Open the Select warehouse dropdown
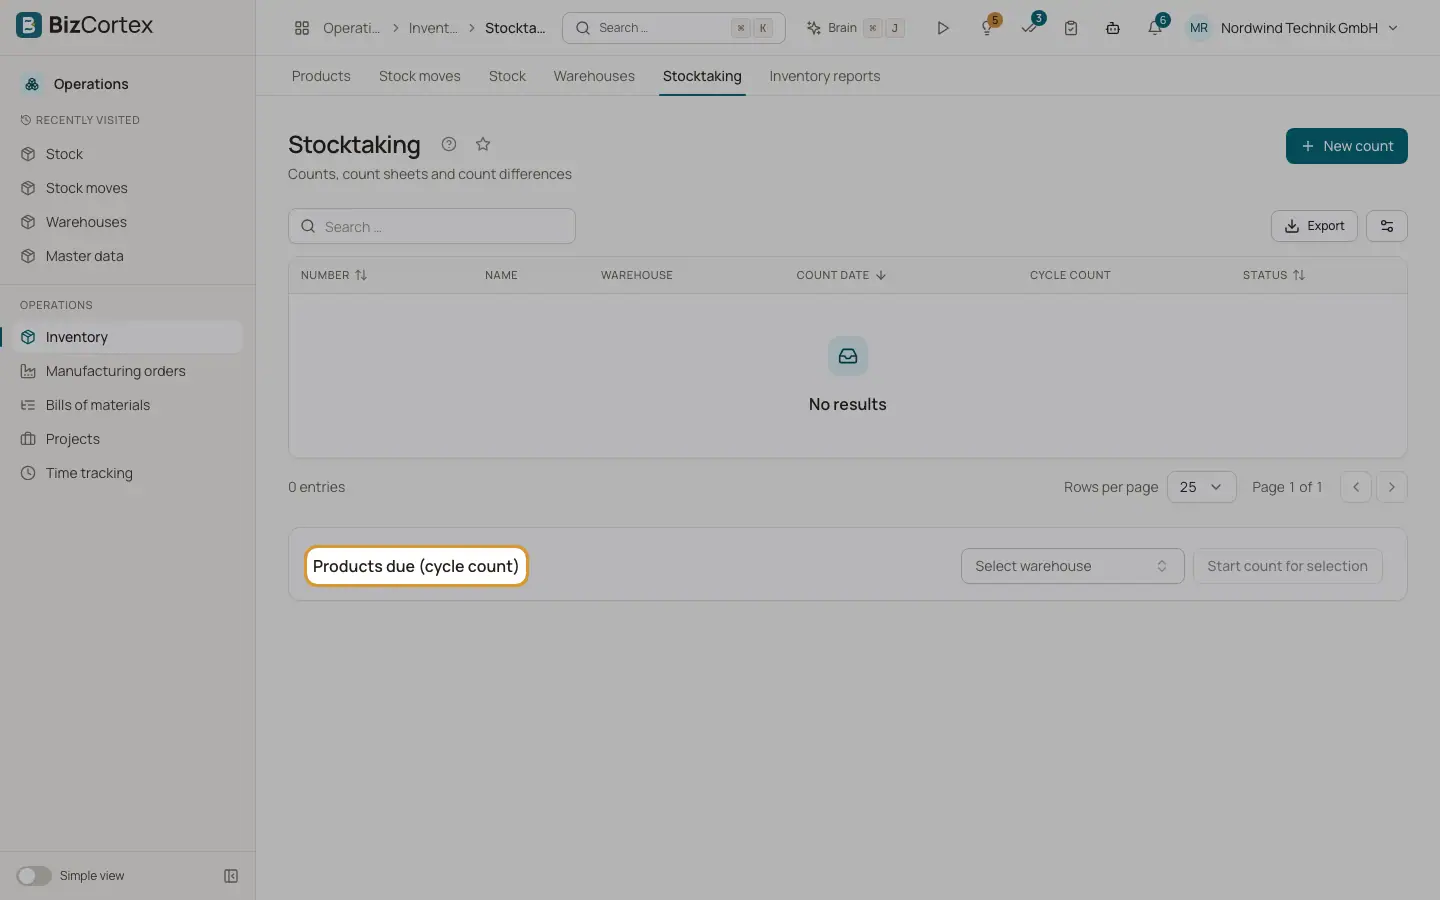1440x900 pixels. click(x=1072, y=566)
